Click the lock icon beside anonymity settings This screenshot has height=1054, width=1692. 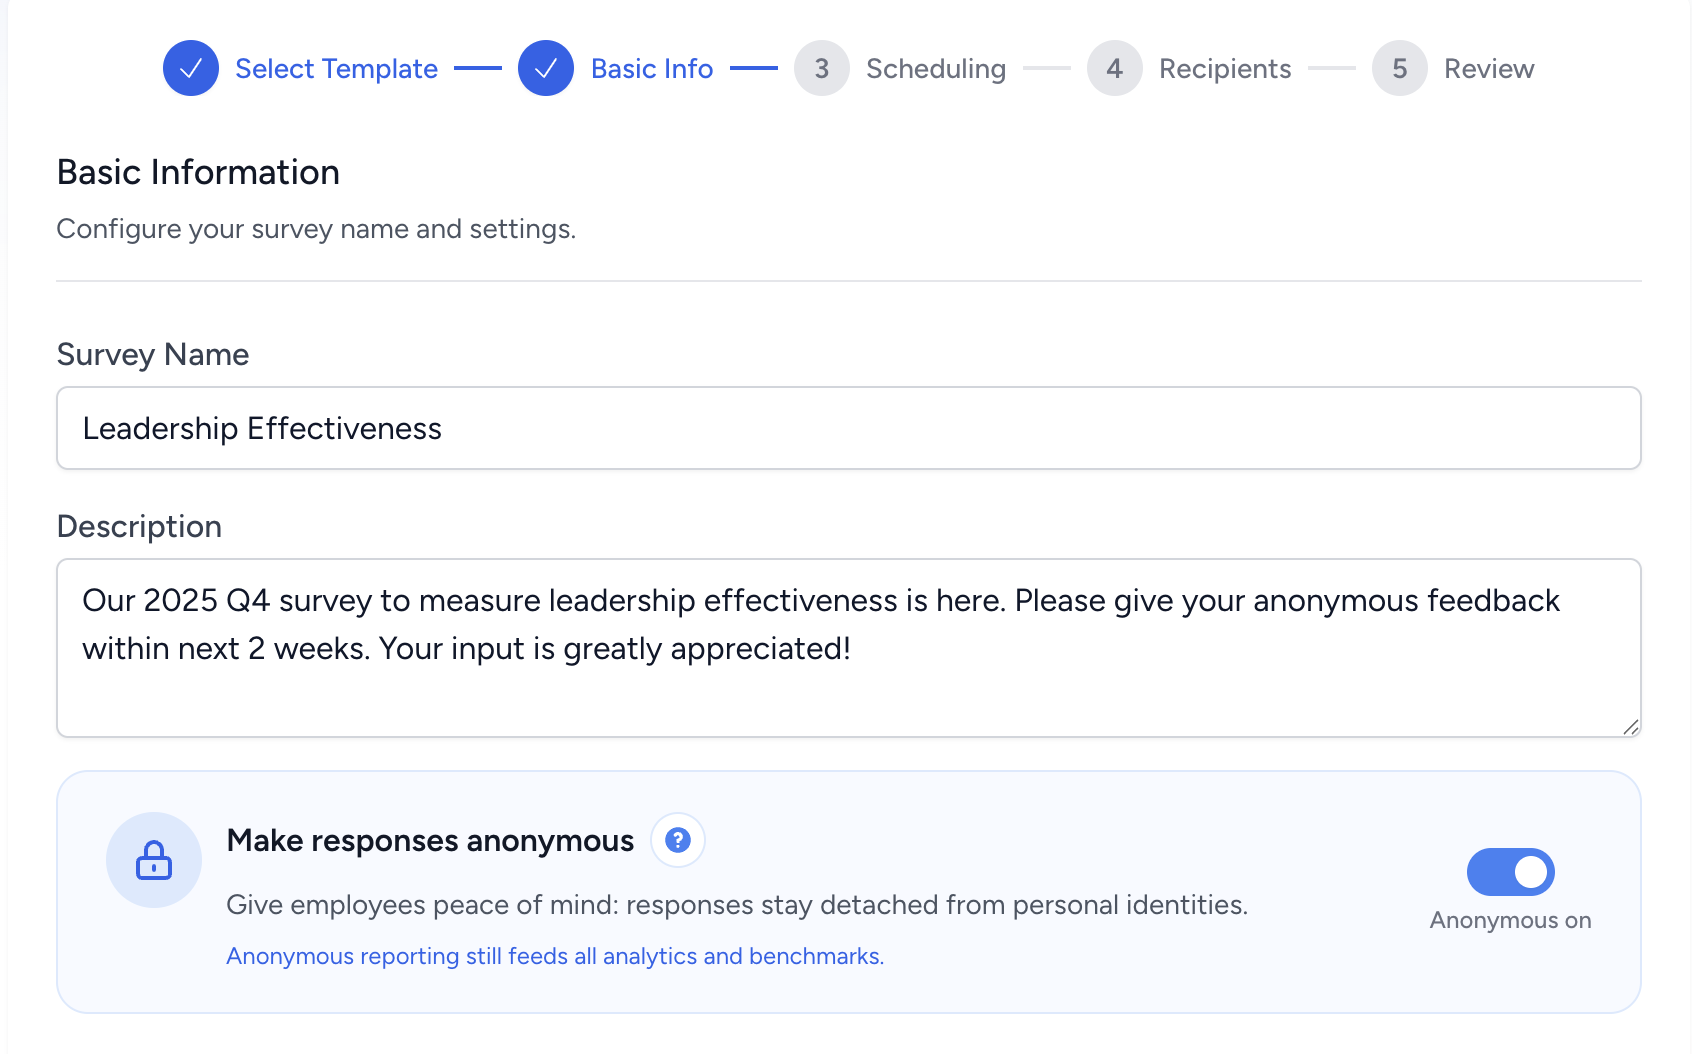click(153, 859)
